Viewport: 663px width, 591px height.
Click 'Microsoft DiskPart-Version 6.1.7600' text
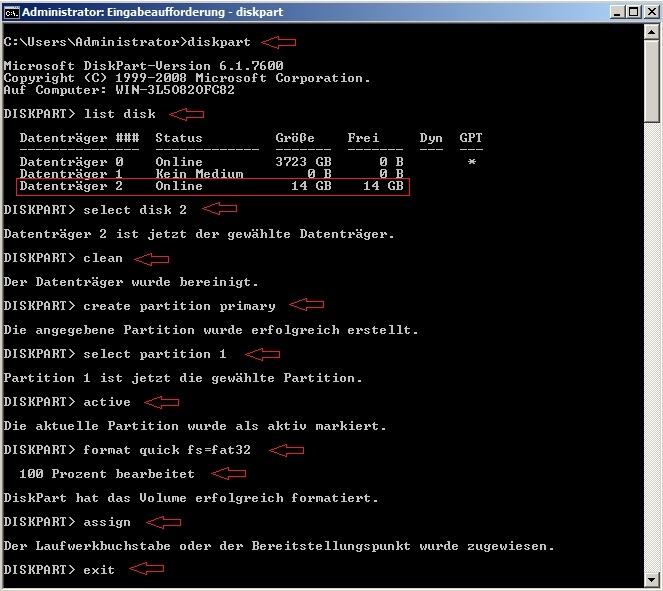143,66
